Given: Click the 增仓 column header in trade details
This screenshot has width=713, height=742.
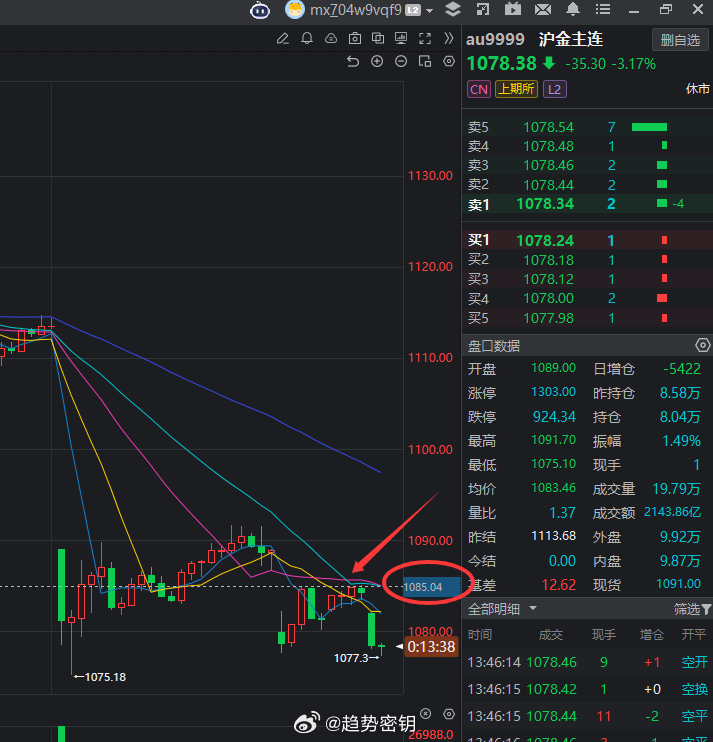Looking at the screenshot, I should coord(652,635).
